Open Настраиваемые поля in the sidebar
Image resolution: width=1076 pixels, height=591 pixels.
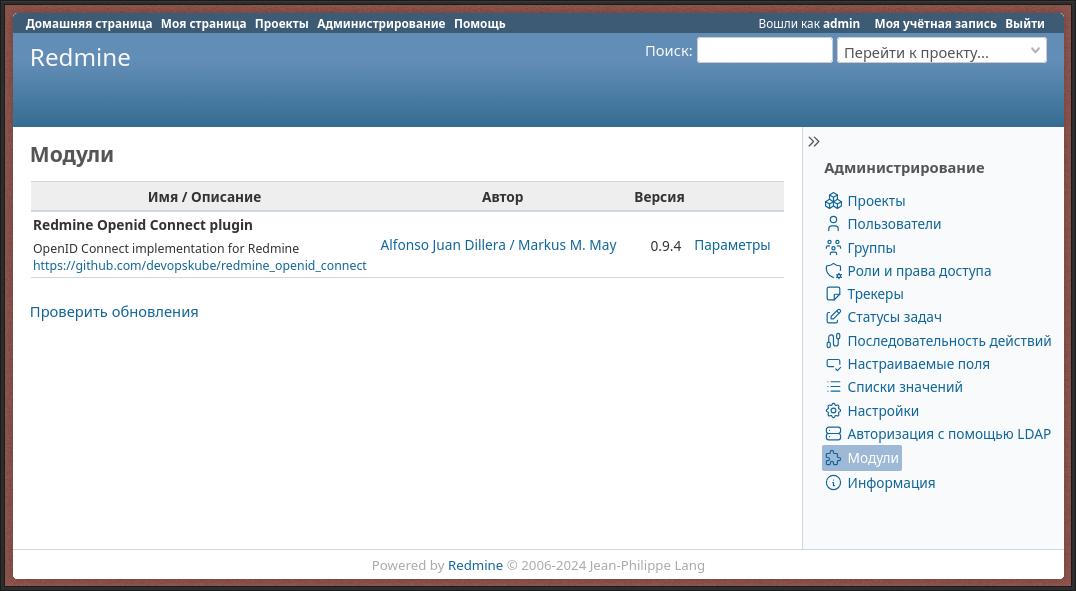[918, 364]
